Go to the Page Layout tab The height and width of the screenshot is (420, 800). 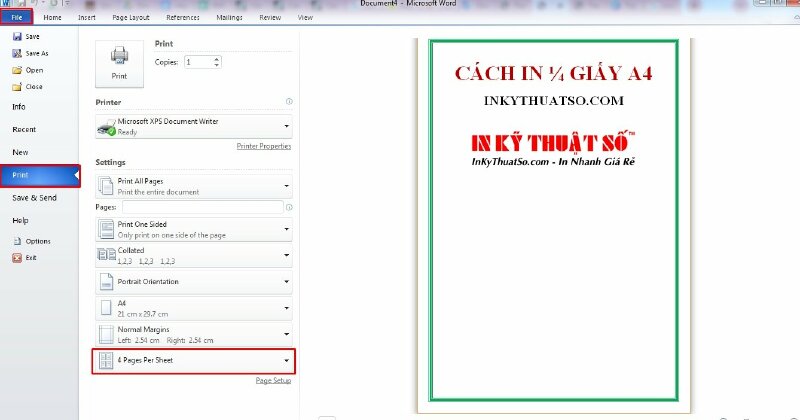coord(131,17)
